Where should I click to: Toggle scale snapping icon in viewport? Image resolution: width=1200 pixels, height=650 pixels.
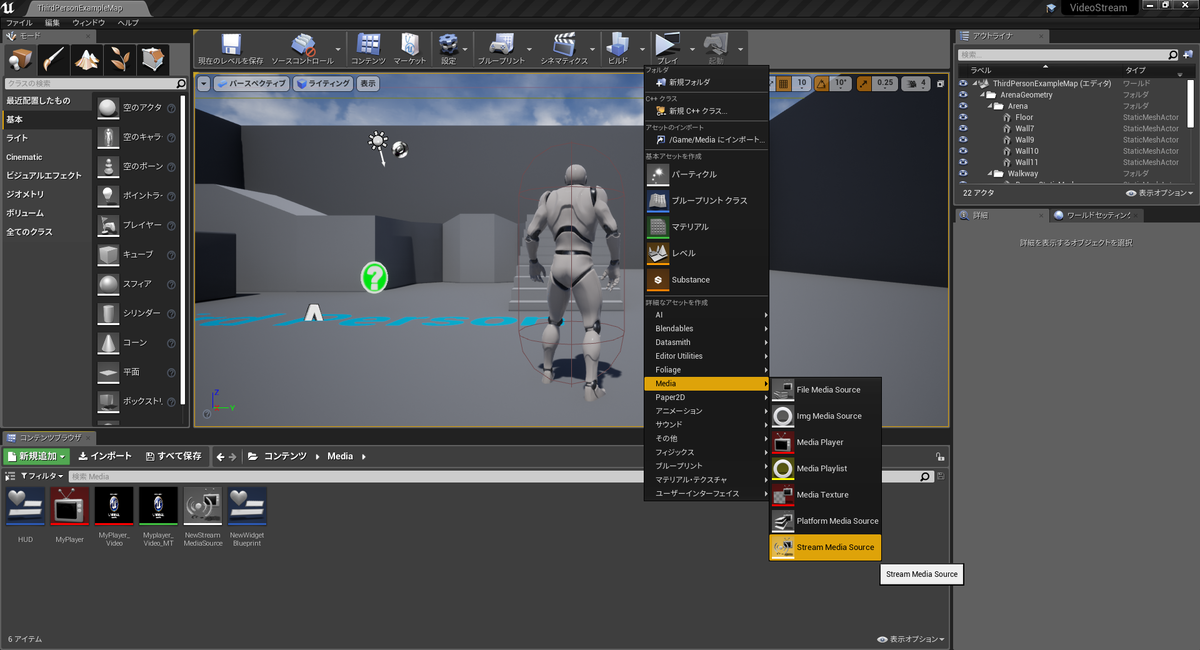(862, 84)
